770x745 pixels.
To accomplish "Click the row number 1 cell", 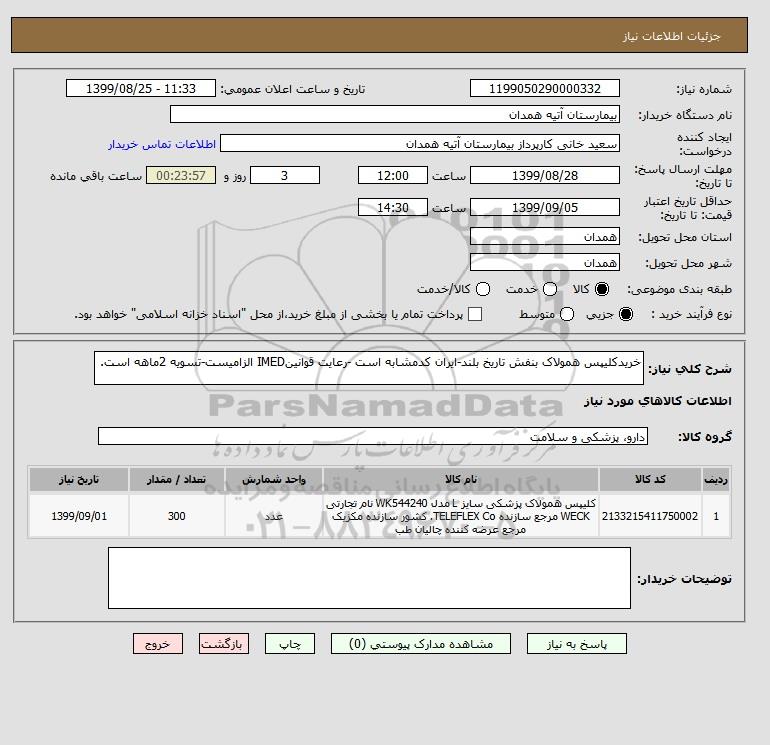I will [x=716, y=516].
